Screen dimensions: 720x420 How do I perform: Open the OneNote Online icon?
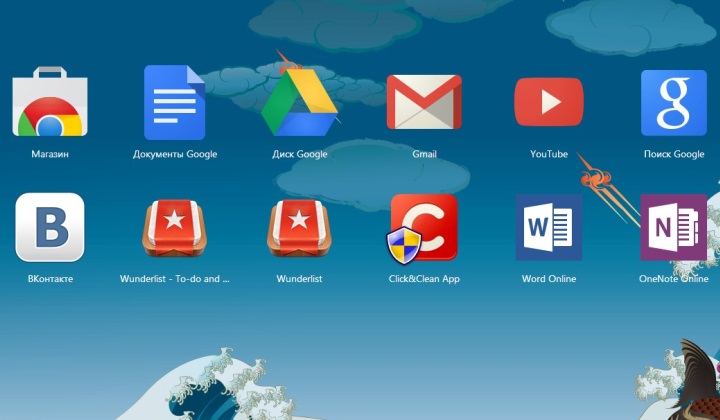point(674,227)
